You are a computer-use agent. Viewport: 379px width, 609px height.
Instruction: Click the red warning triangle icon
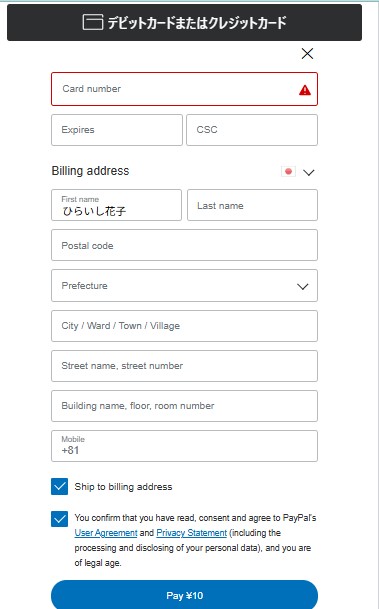[305, 90]
